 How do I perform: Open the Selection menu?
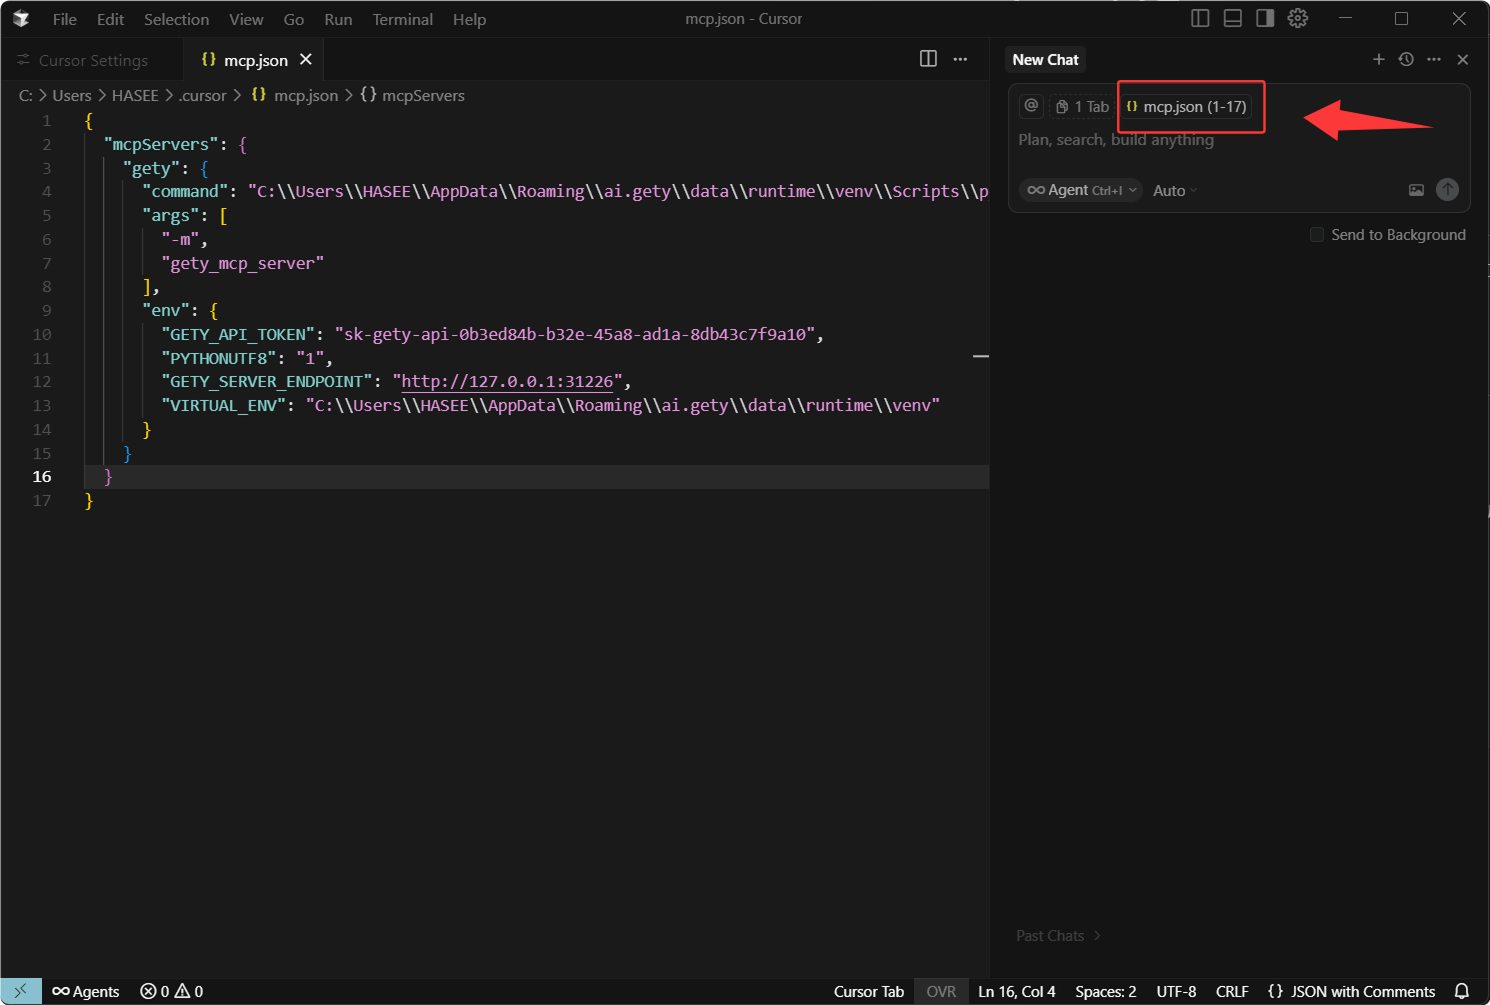tap(176, 19)
